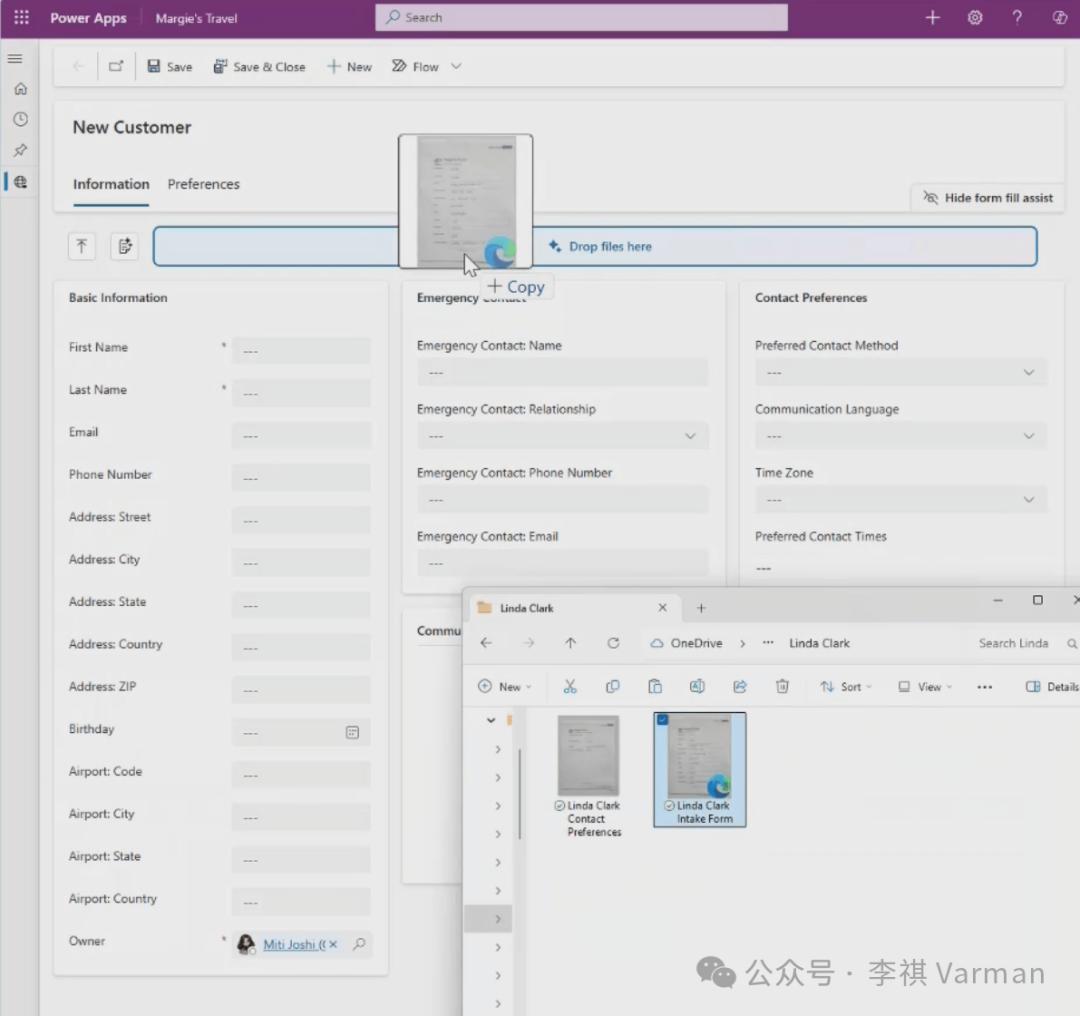Viewport: 1080px width, 1016px height.
Task: Open more options ellipsis in File Explorer toolbar
Action: 984,687
